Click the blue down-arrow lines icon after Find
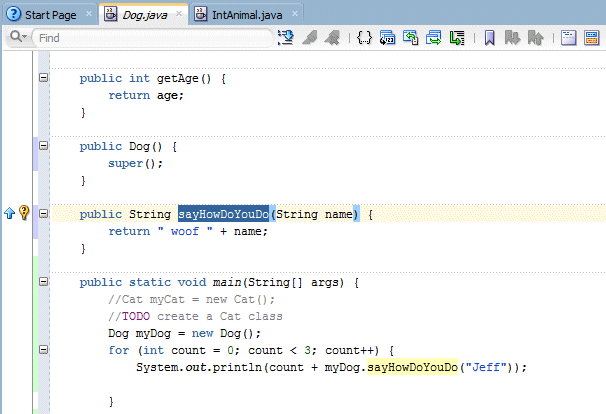The height and width of the screenshot is (414, 606). click(286, 38)
